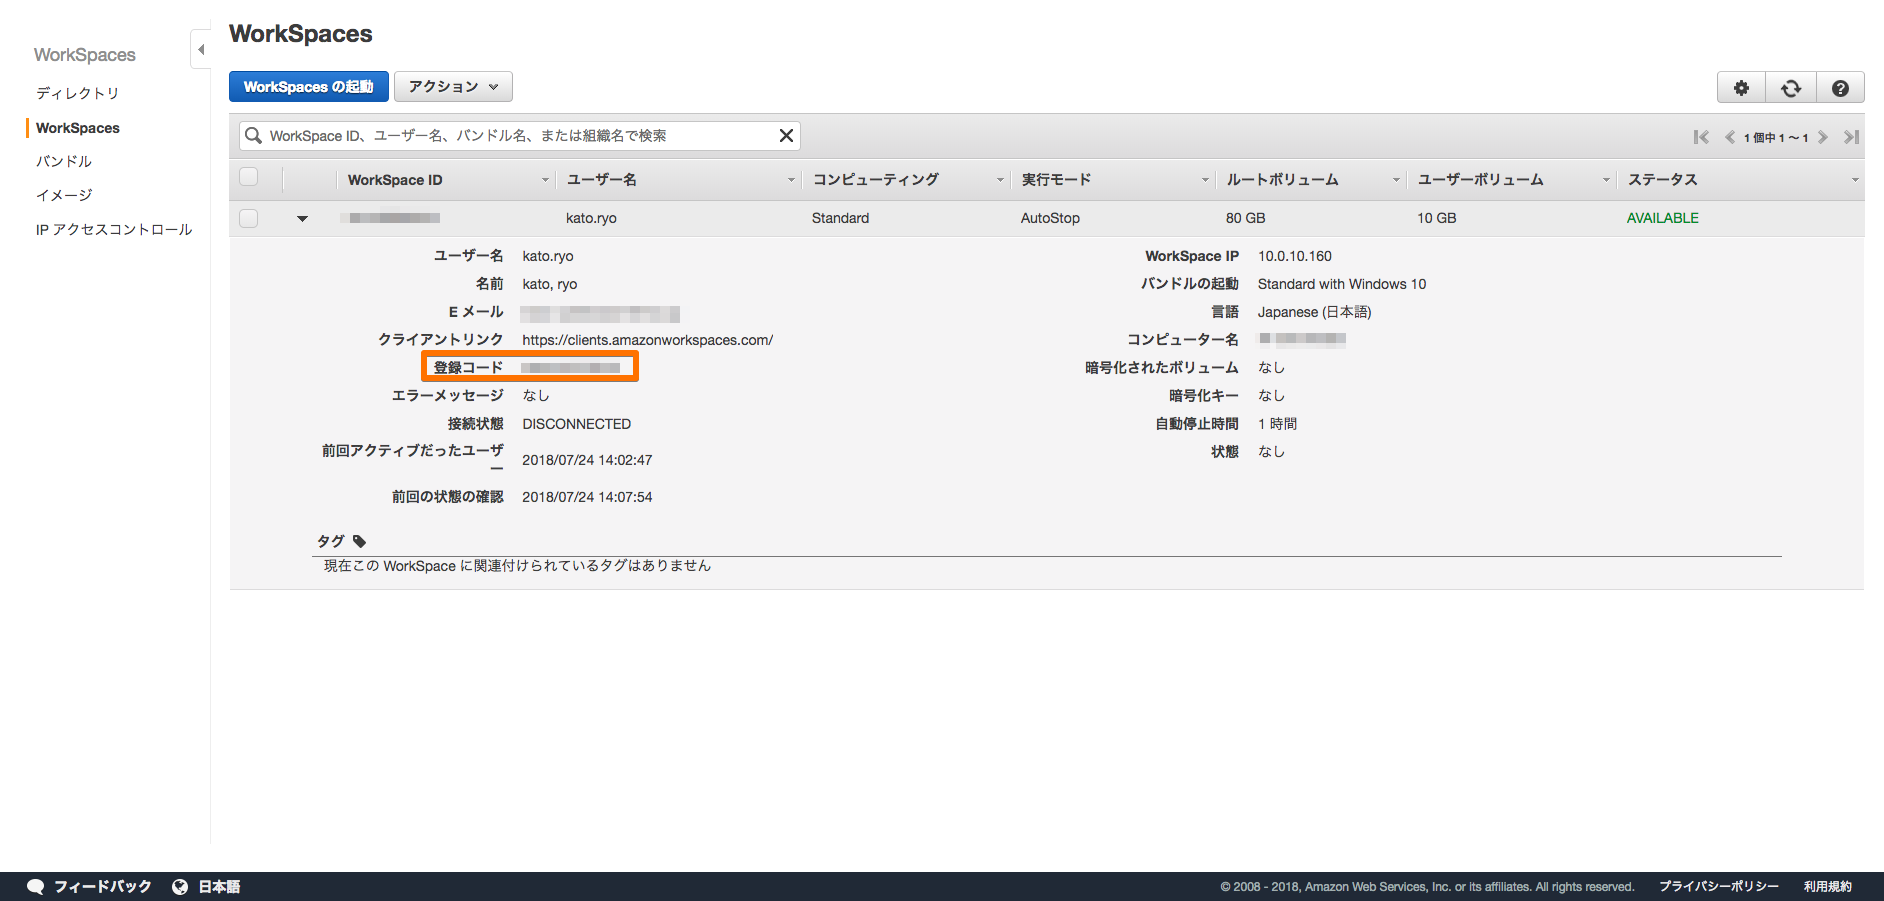Open the アクション dropdown menu
The height and width of the screenshot is (901, 1884).
[x=452, y=86]
